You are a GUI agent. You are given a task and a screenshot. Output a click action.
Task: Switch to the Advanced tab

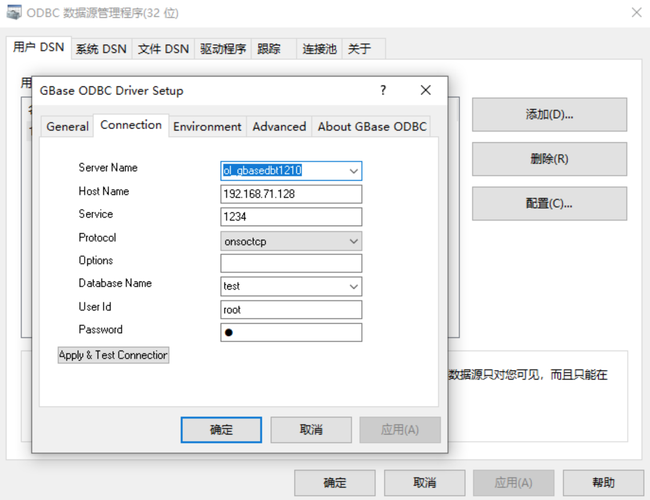click(279, 126)
